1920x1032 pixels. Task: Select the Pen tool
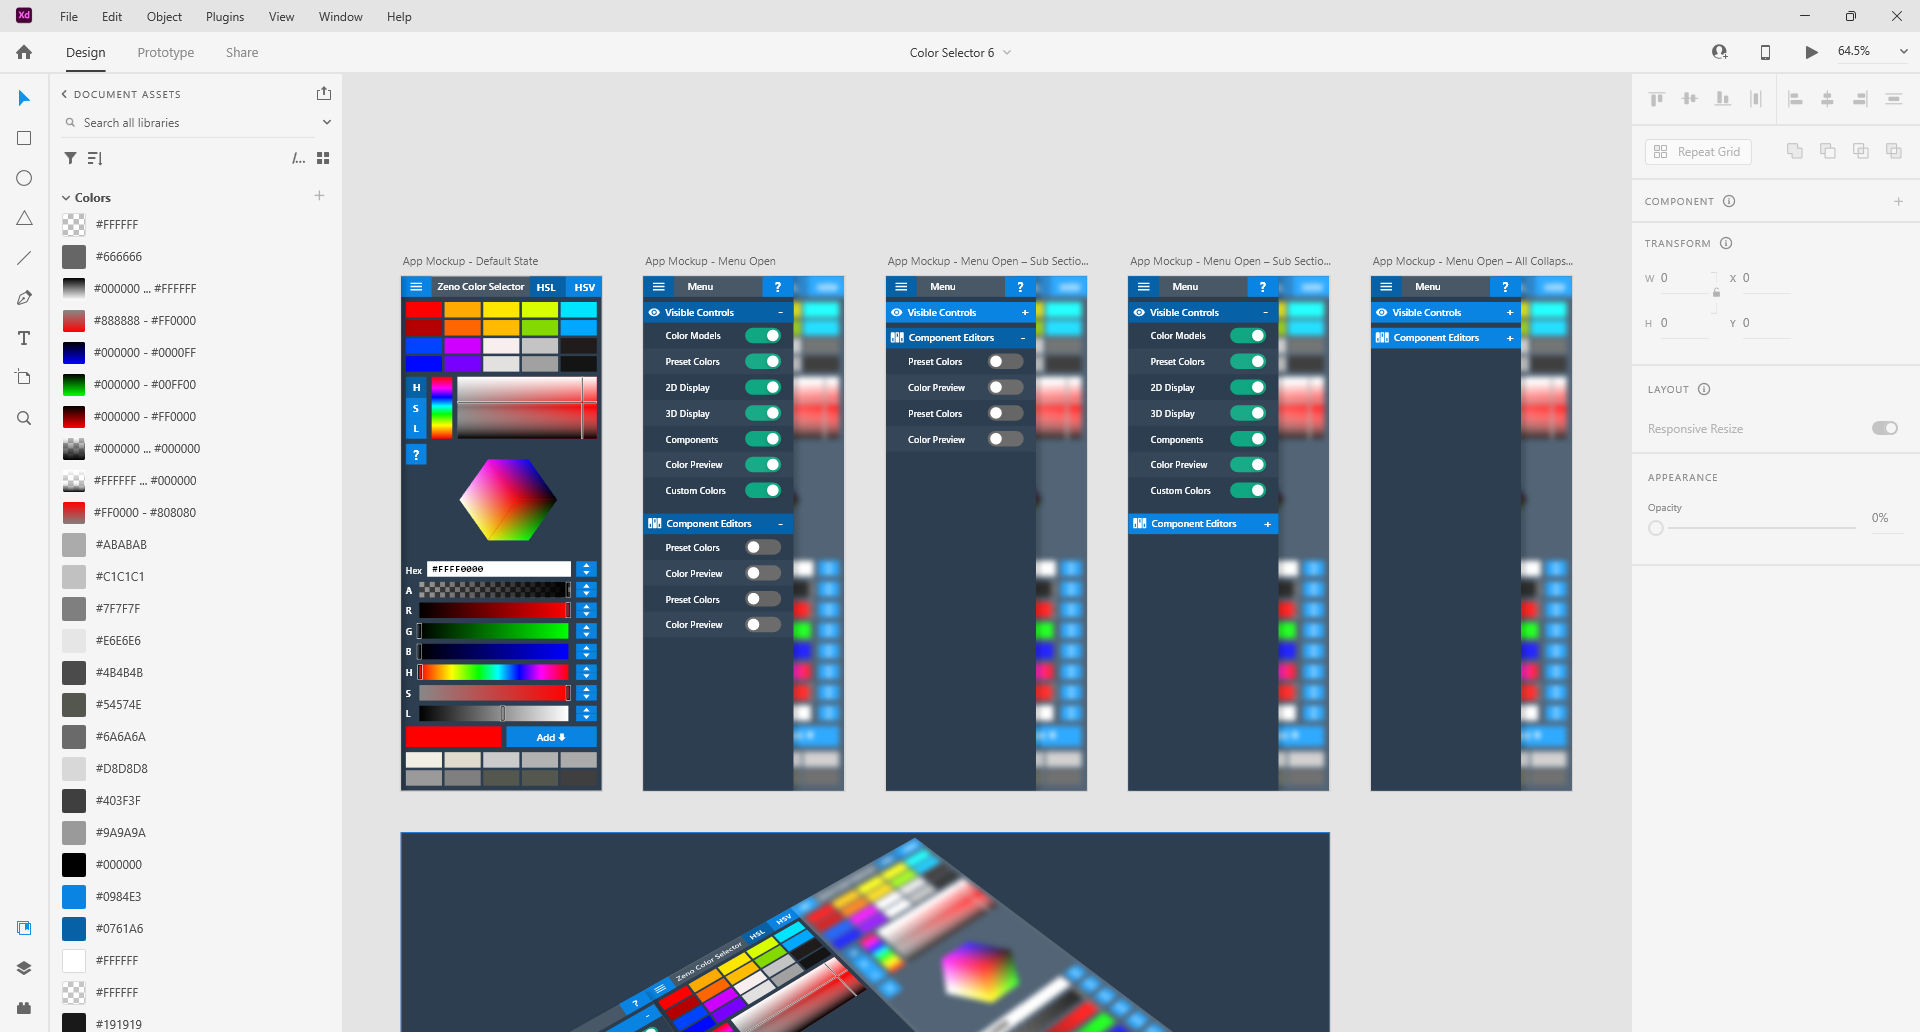point(24,298)
